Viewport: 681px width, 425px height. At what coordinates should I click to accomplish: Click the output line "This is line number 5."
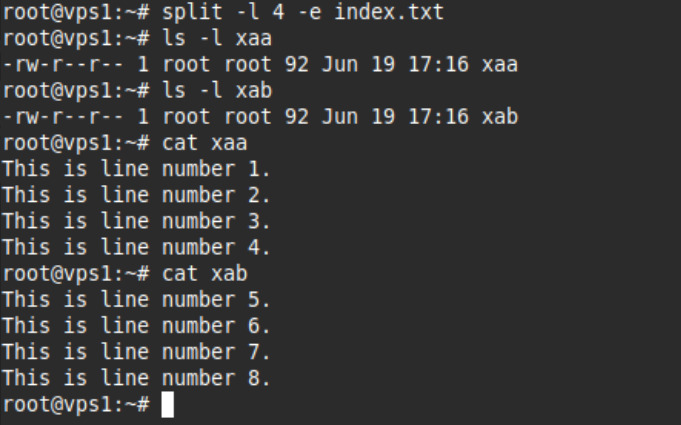tap(136, 300)
